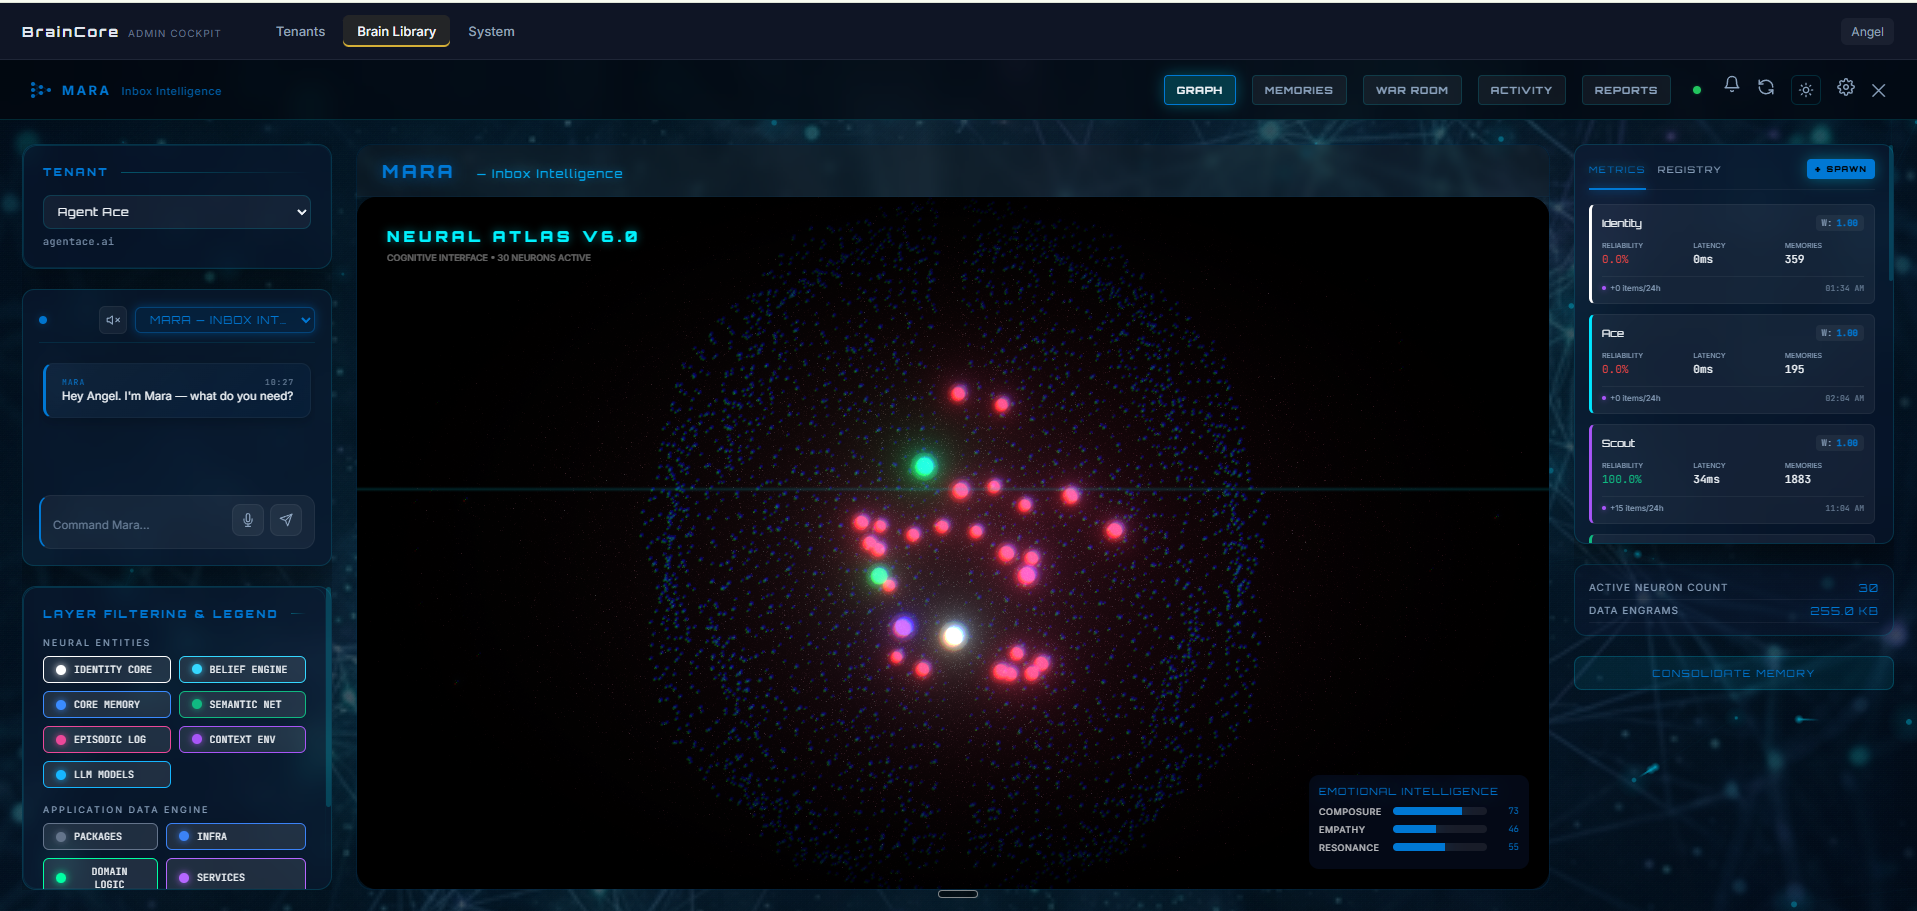1917x911 pixels.
Task: Open the Reports view
Action: 1626,90
